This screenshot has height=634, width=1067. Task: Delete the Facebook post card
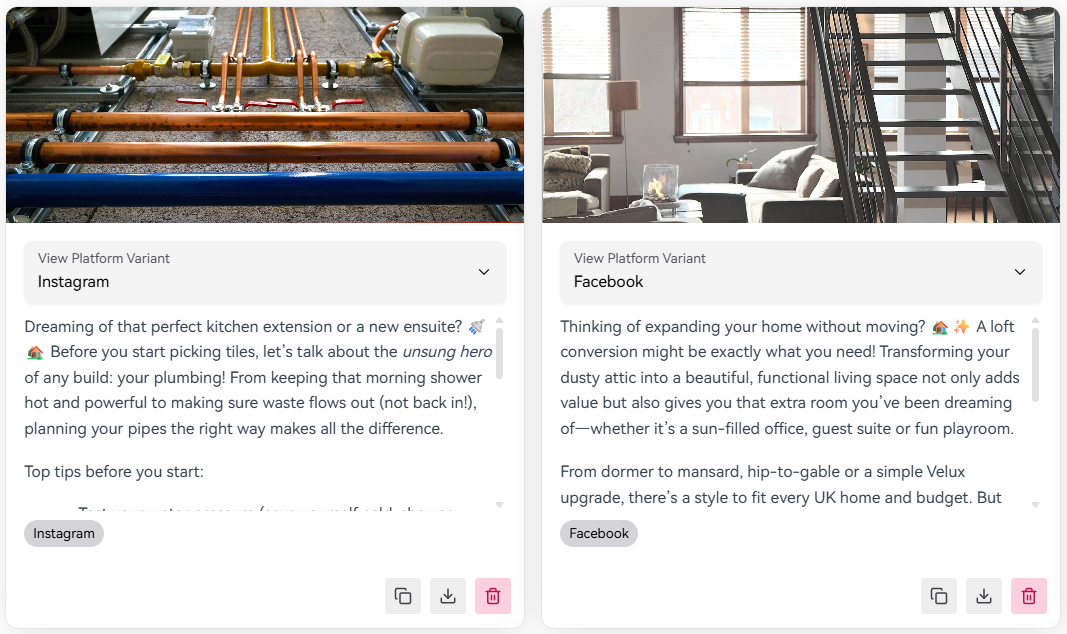pyautogui.click(x=1029, y=596)
